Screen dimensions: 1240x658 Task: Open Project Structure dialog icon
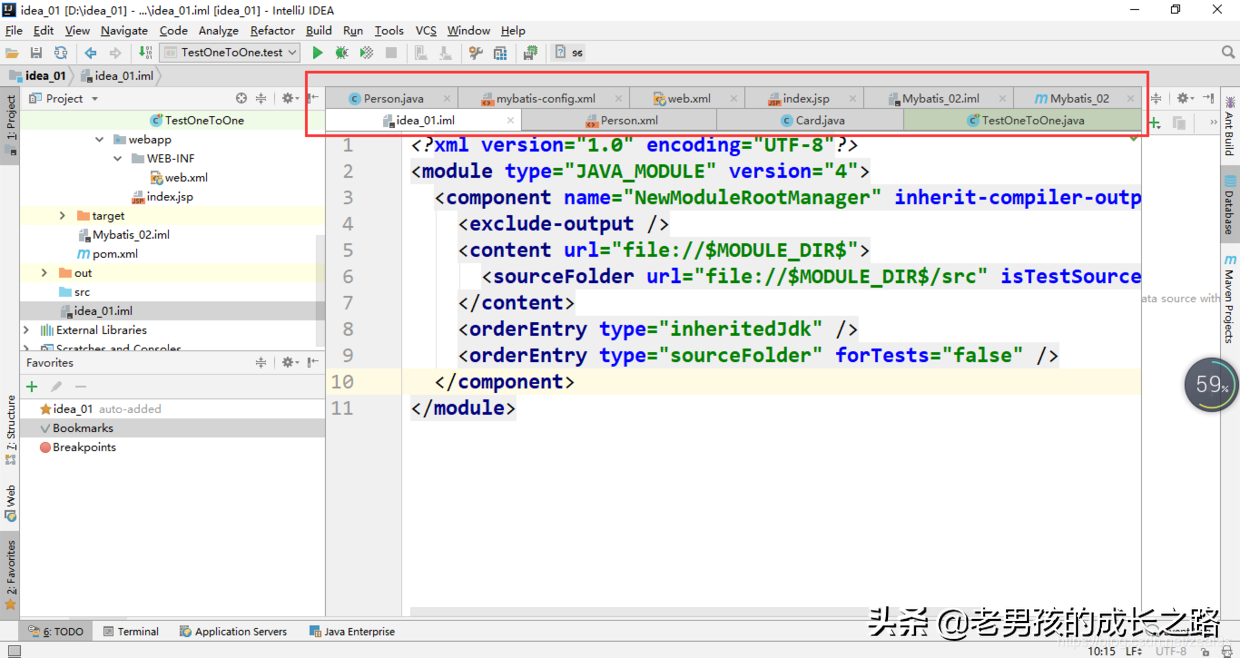501,52
